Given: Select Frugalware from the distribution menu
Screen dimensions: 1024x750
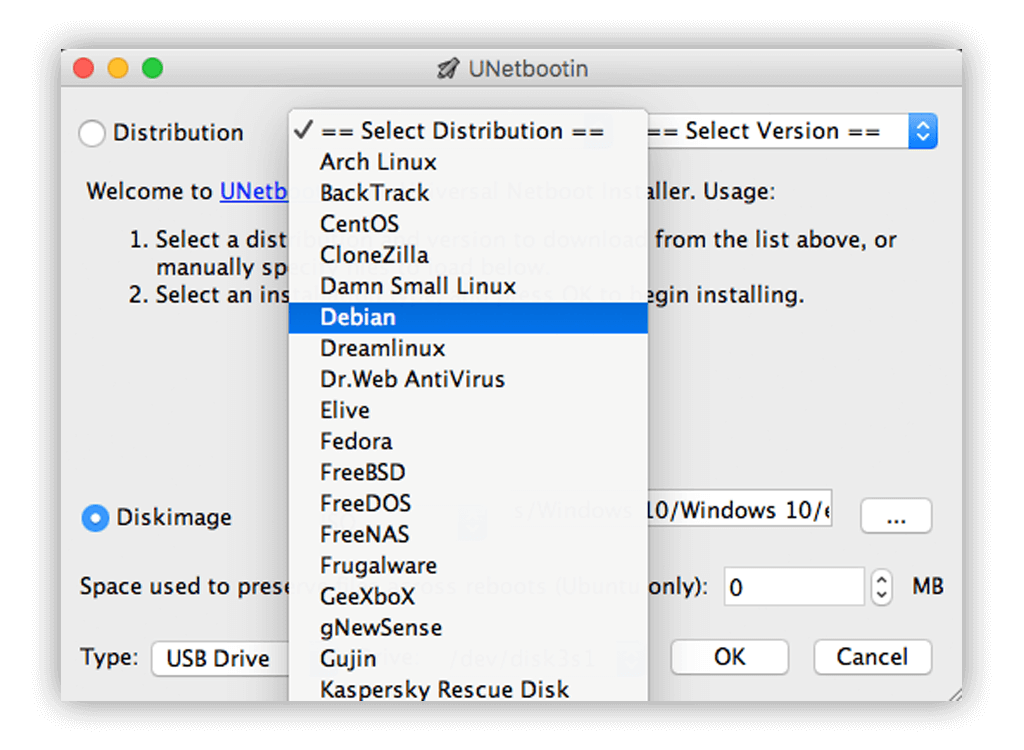Looking at the screenshot, I should tap(468, 566).
